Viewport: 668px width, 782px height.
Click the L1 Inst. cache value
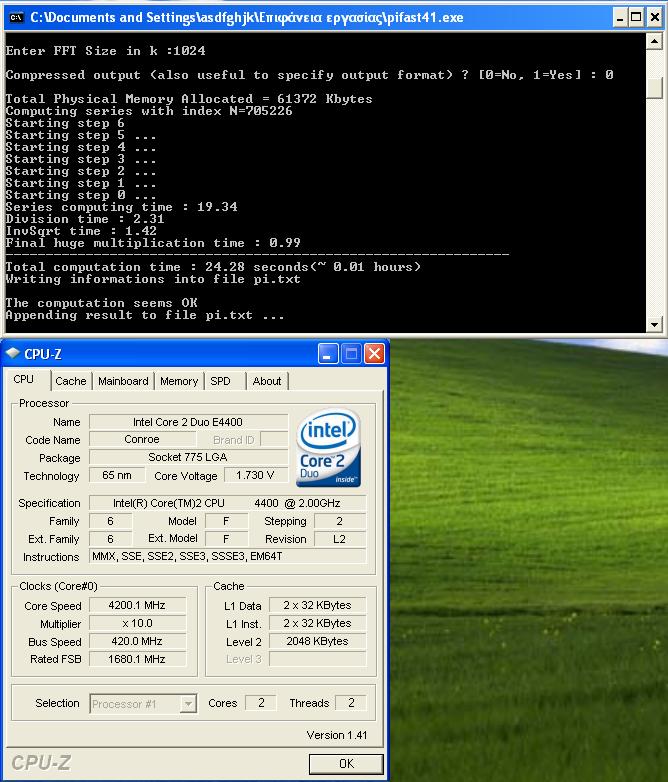click(x=317, y=623)
